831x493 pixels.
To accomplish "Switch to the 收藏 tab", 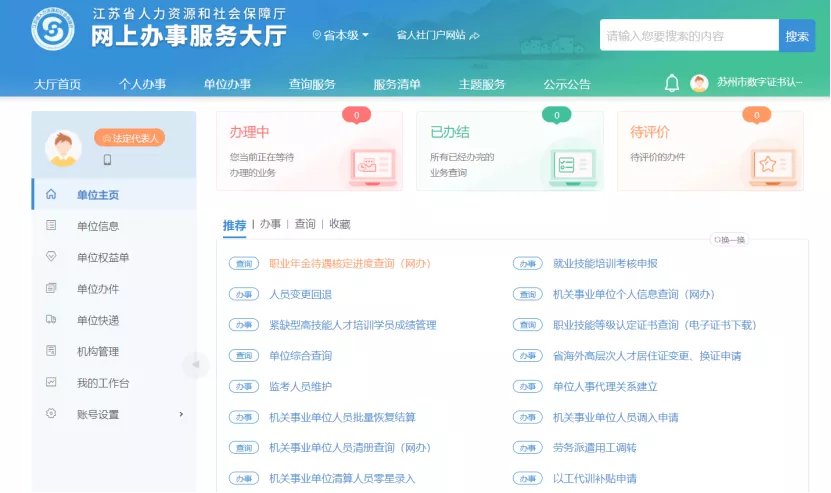I will pos(340,225).
